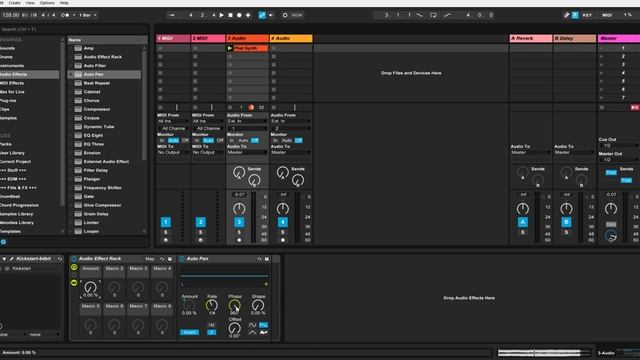Click track 3 pan knob
The image size is (640, 360).
(x=239, y=209)
